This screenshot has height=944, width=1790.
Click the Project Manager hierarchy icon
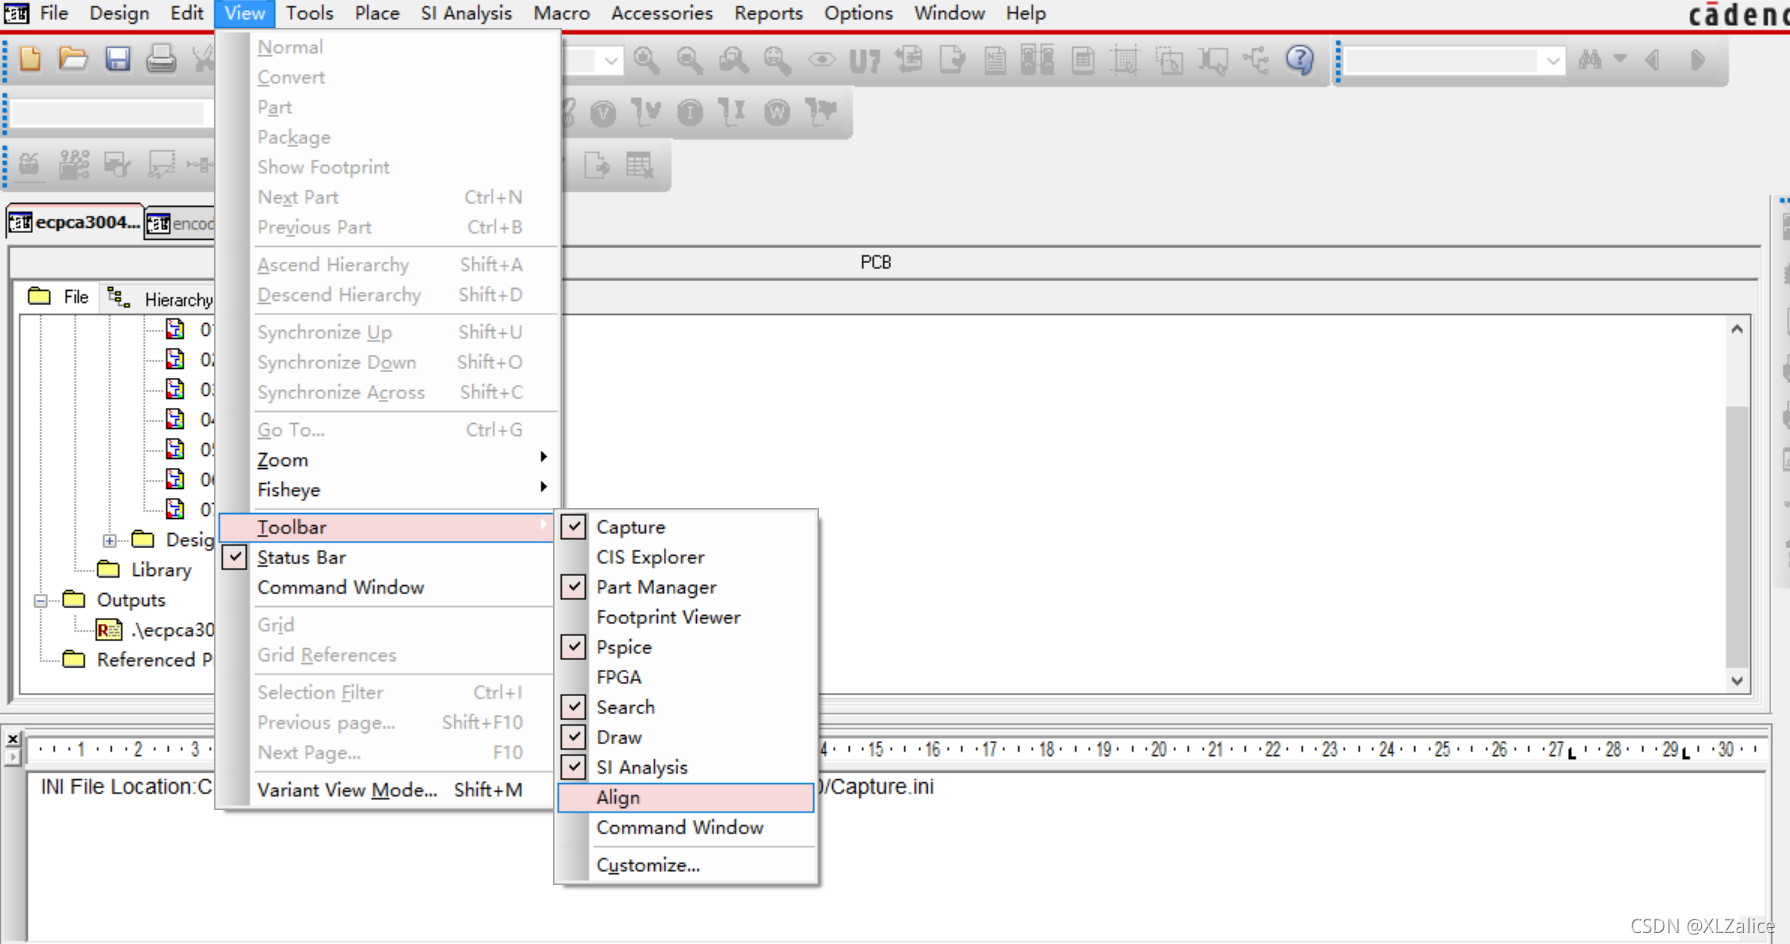point(1256,60)
